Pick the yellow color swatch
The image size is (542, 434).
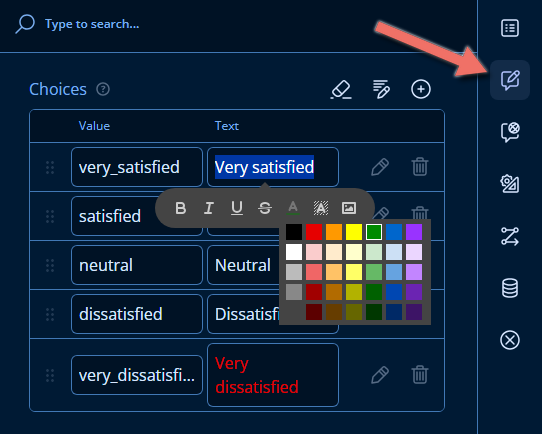click(354, 232)
